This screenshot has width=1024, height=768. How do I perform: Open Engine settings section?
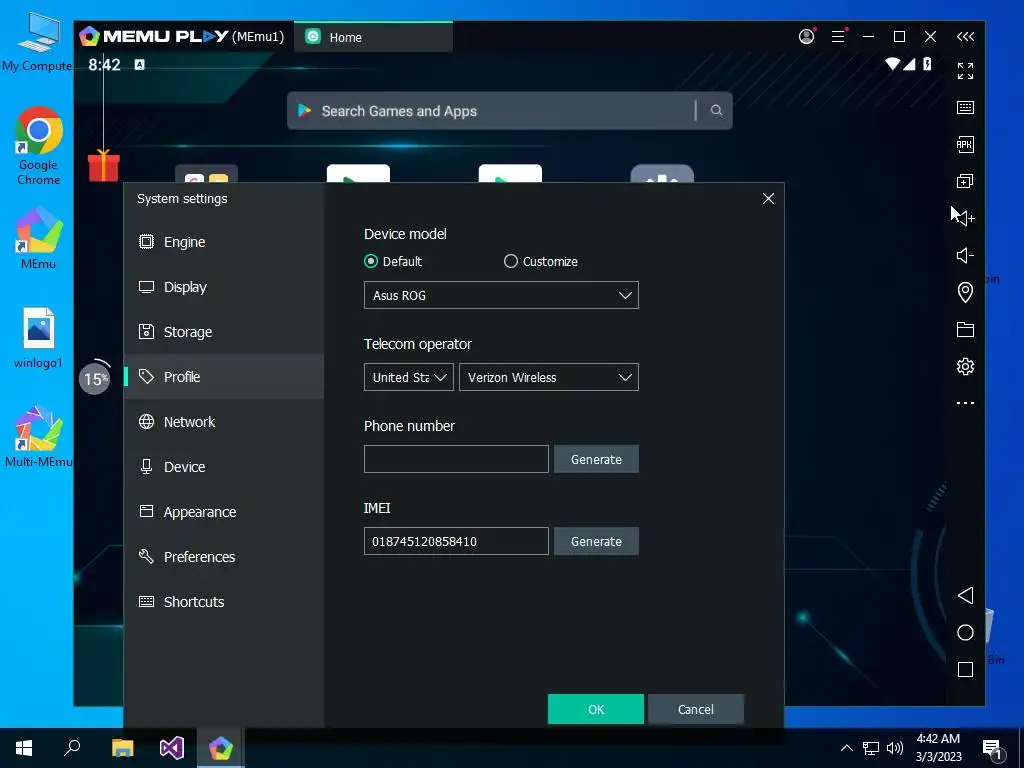[x=224, y=242]
